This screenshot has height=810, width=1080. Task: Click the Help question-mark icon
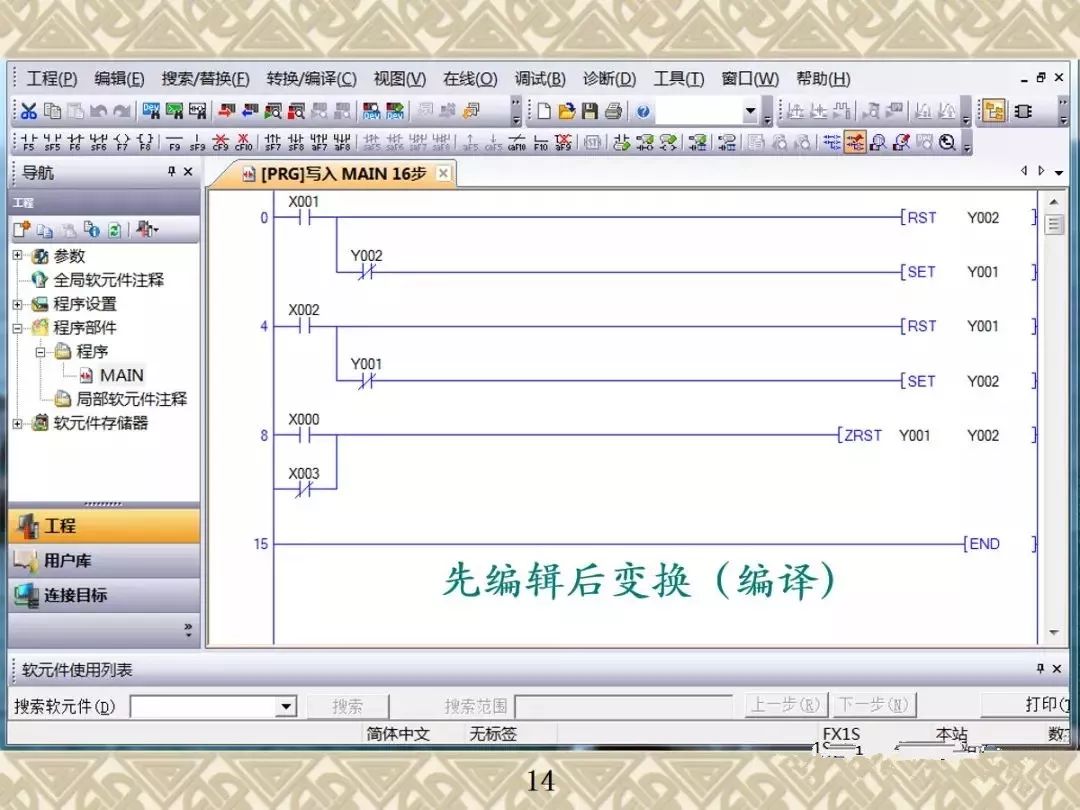pyautogui.click(x=642, y=110)
